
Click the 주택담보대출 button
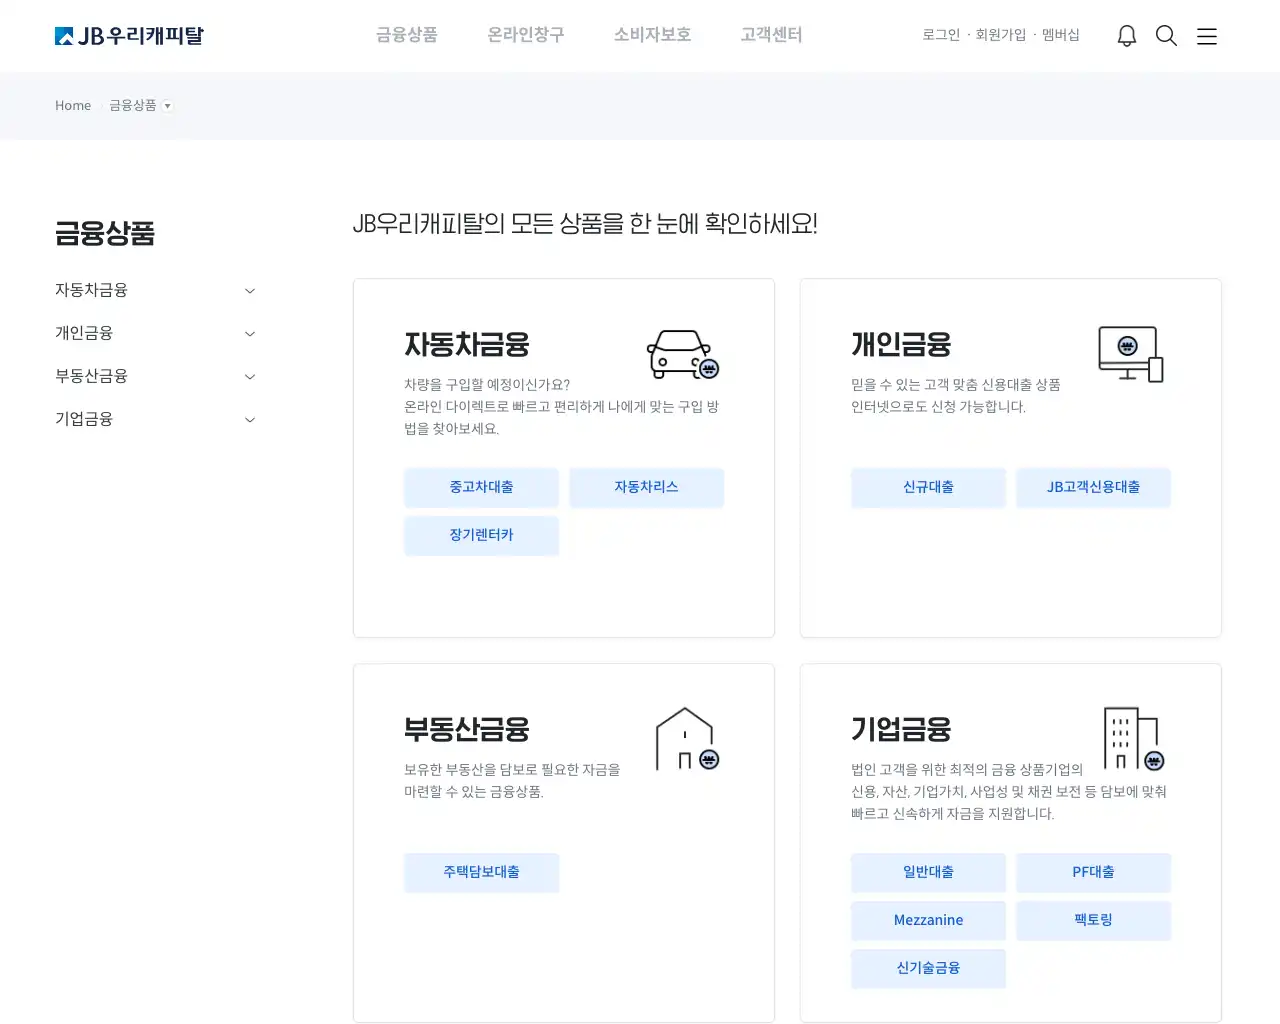[481, 872]
